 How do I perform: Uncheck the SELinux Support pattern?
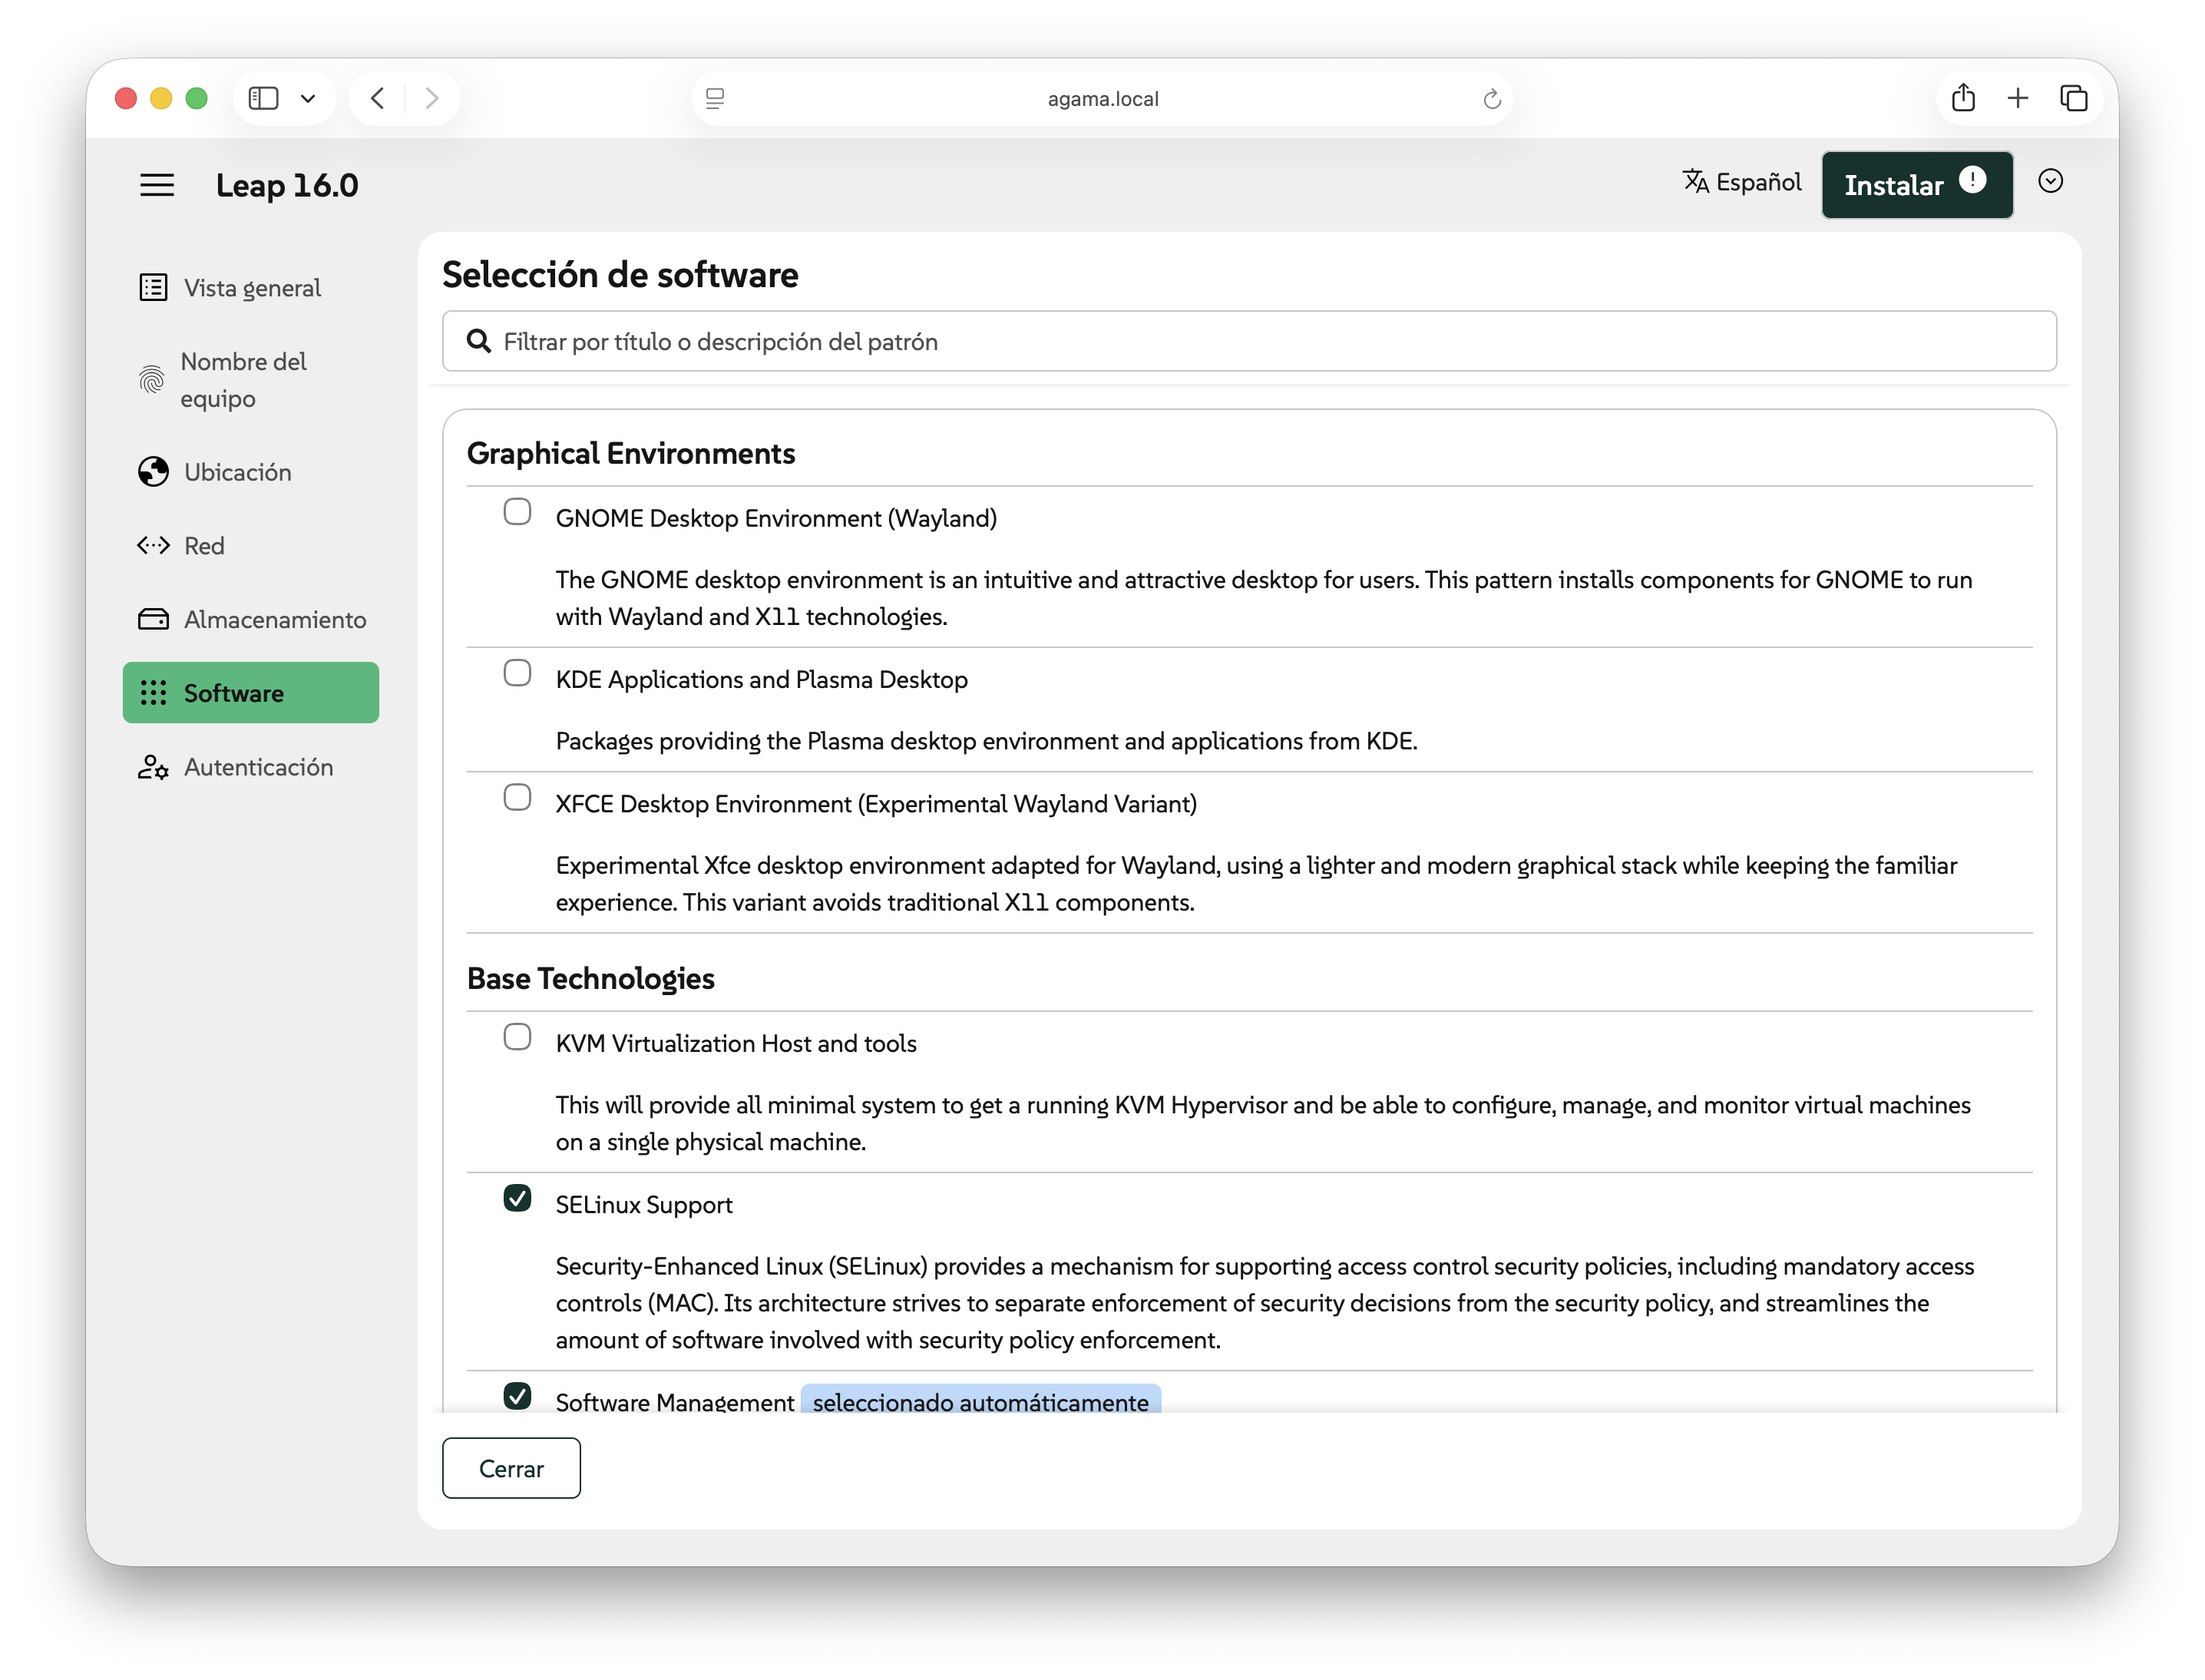point(517,1198)
